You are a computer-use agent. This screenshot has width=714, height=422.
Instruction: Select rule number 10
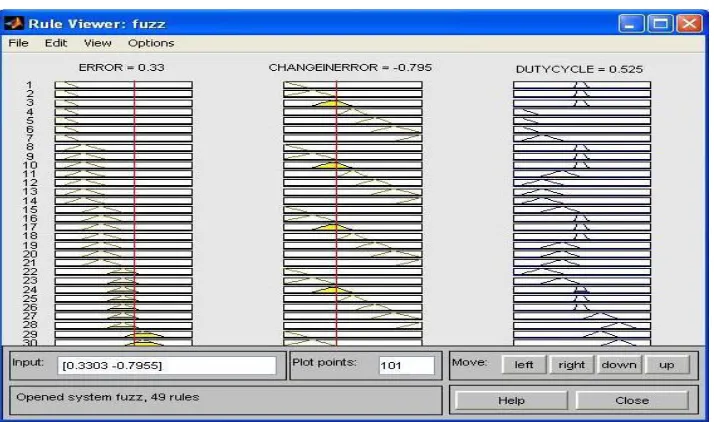click(x=30, y=165)
